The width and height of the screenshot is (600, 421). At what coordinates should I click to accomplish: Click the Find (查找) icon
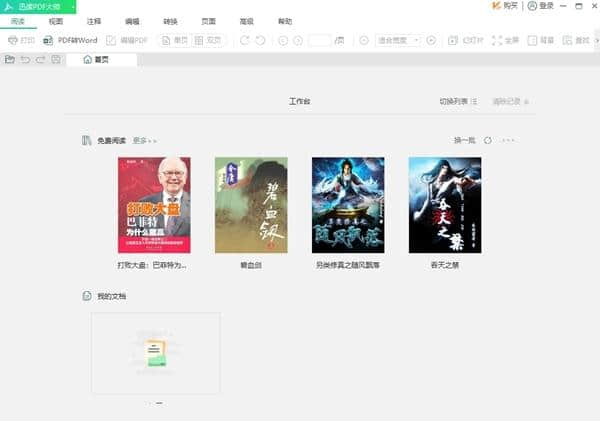point(575,40)
